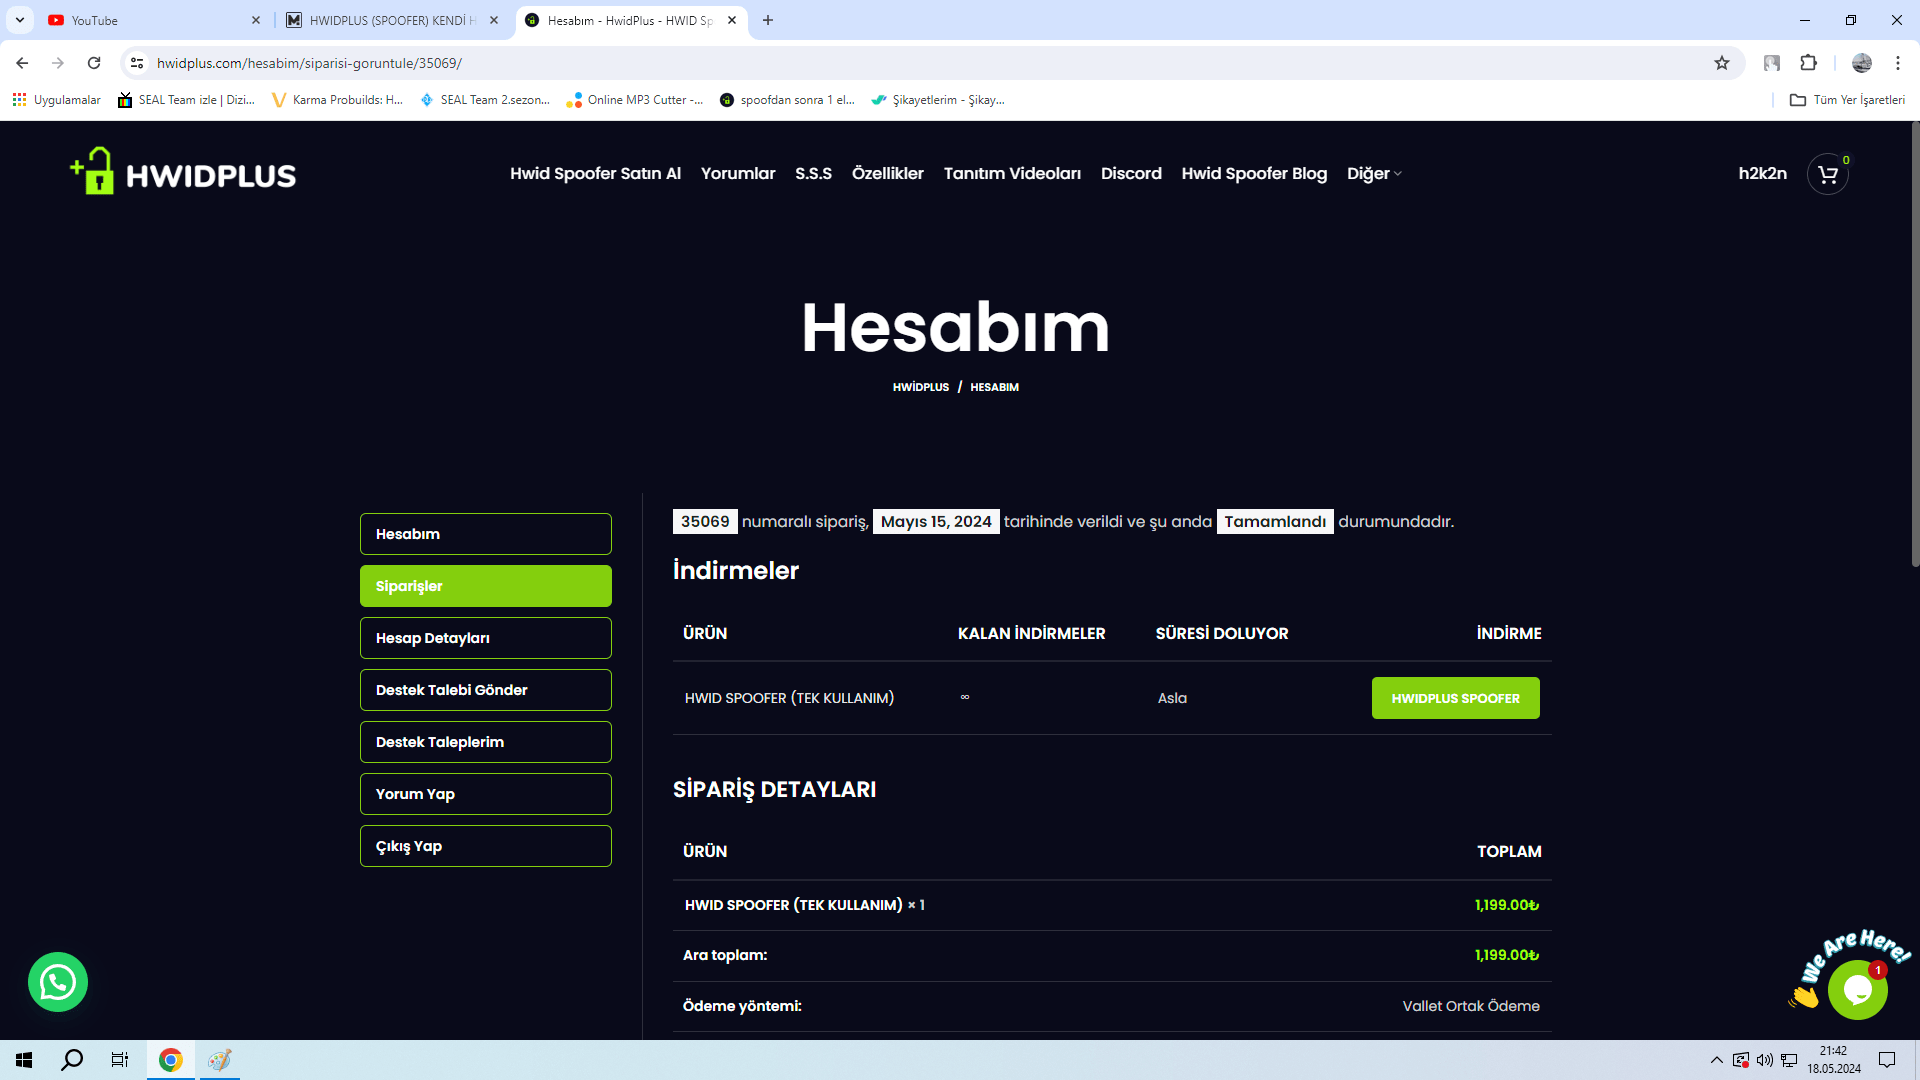Go back to the previous page
Screen dimensions: 1920x1080
click(x=22, y=63)
